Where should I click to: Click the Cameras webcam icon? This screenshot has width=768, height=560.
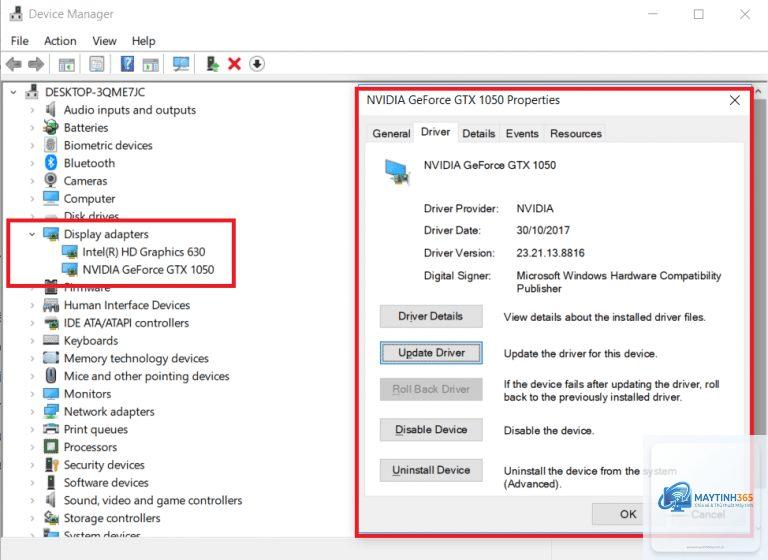50,180
